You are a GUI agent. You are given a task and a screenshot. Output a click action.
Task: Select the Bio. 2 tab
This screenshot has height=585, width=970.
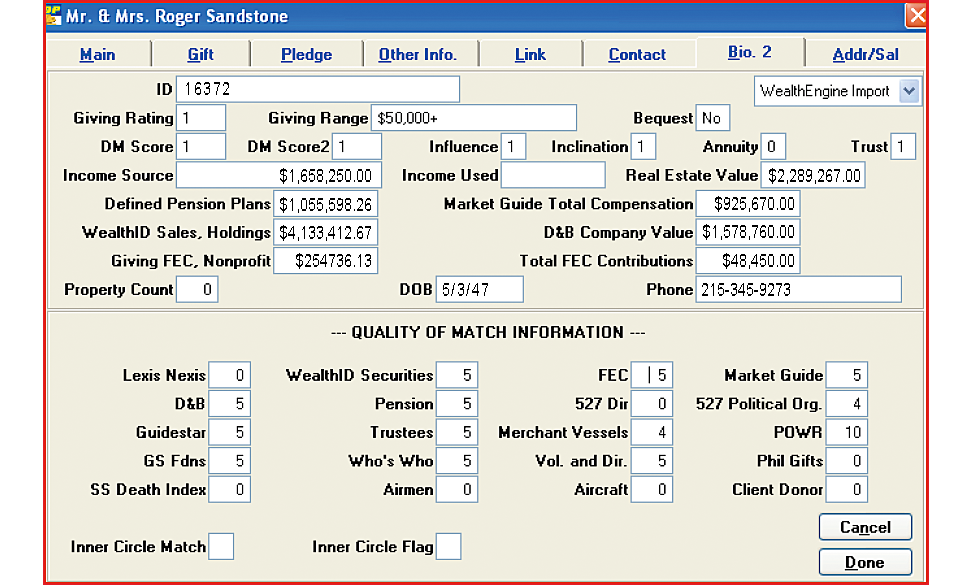(x=750, y=52)
